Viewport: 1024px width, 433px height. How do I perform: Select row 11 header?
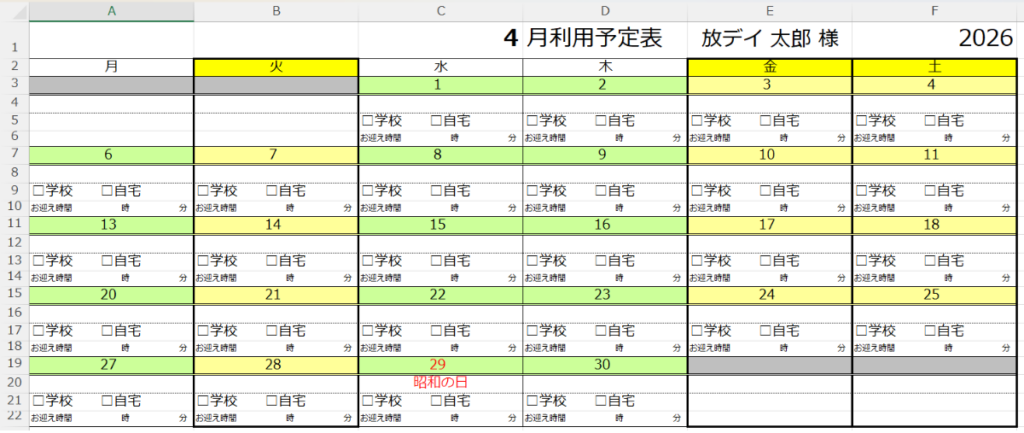click(x=14, y=225)
